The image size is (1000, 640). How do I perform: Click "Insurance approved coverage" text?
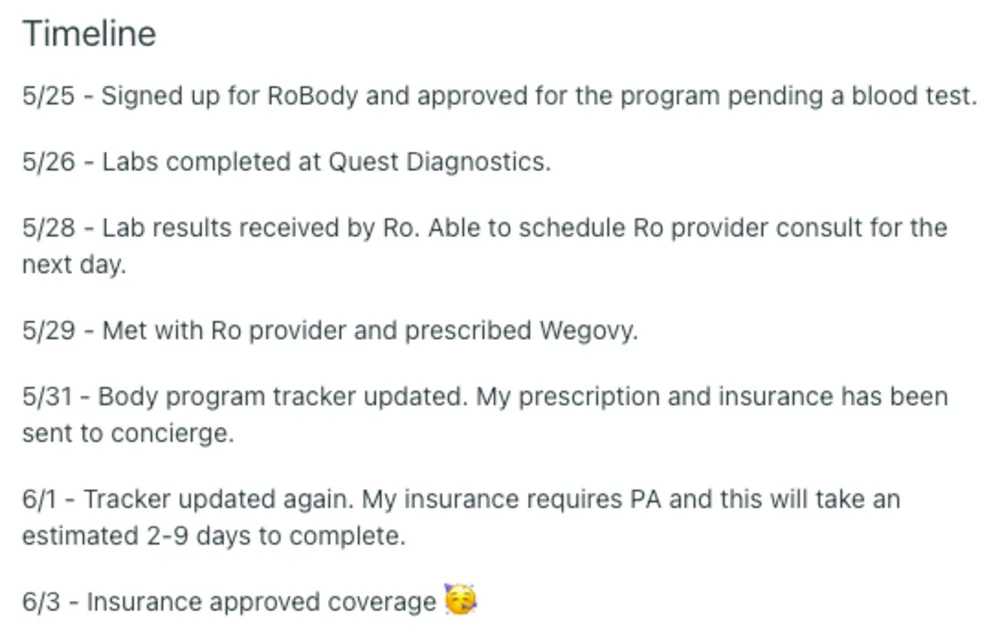coord(261,602)
